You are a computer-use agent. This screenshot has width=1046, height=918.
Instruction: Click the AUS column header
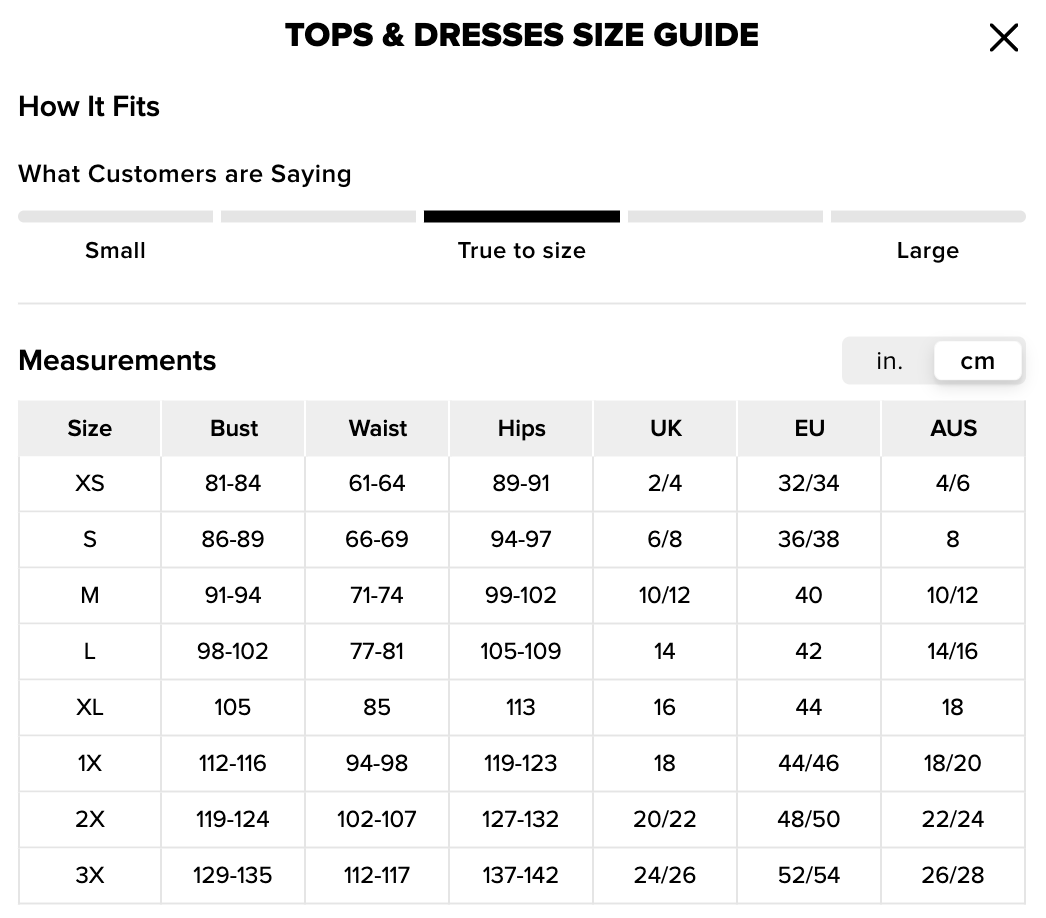953,428
